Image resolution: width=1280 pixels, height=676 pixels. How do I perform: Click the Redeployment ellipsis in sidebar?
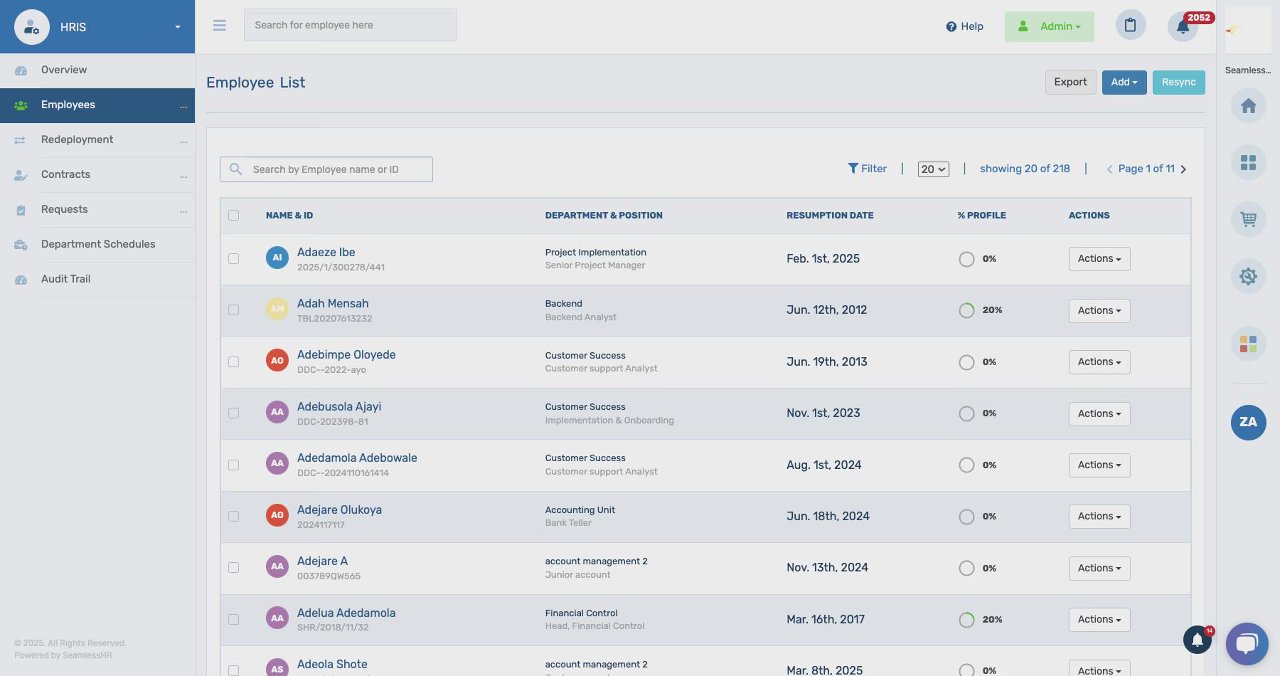point(184,140)
